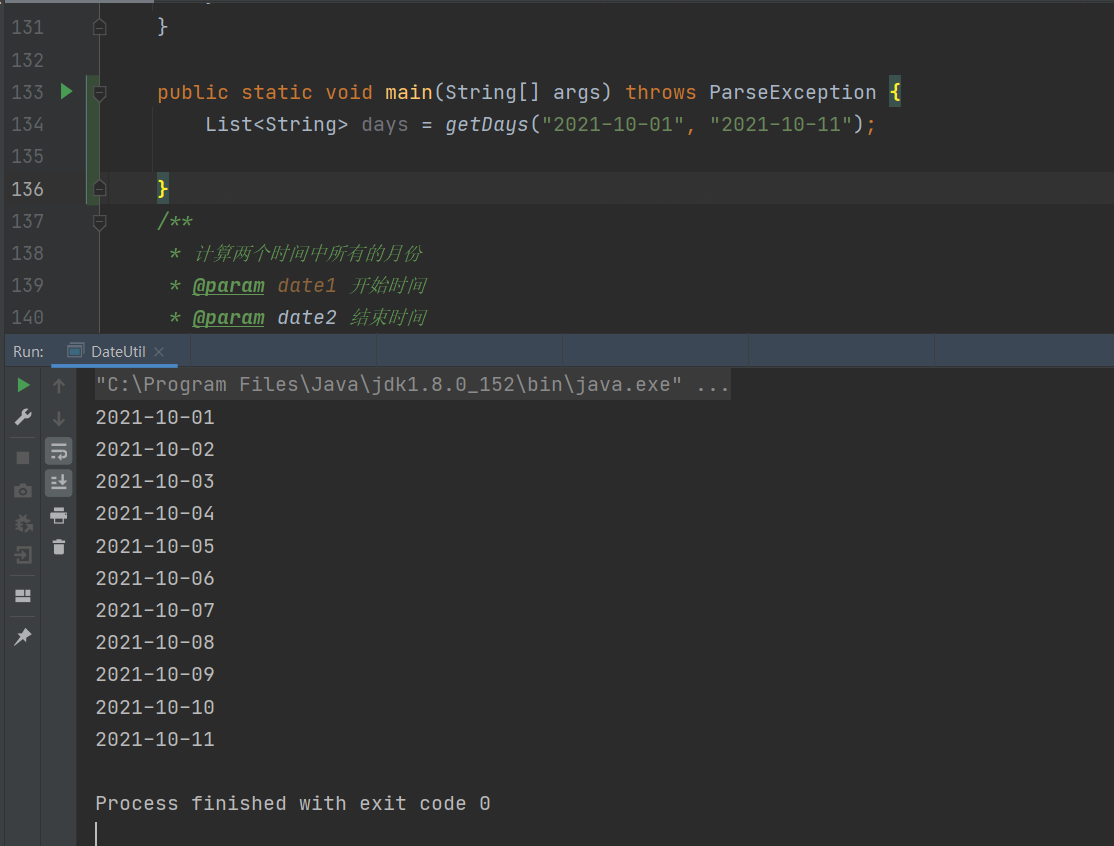
Task: Collapse main method fold marker on line 133
Action: click(99, 92)
